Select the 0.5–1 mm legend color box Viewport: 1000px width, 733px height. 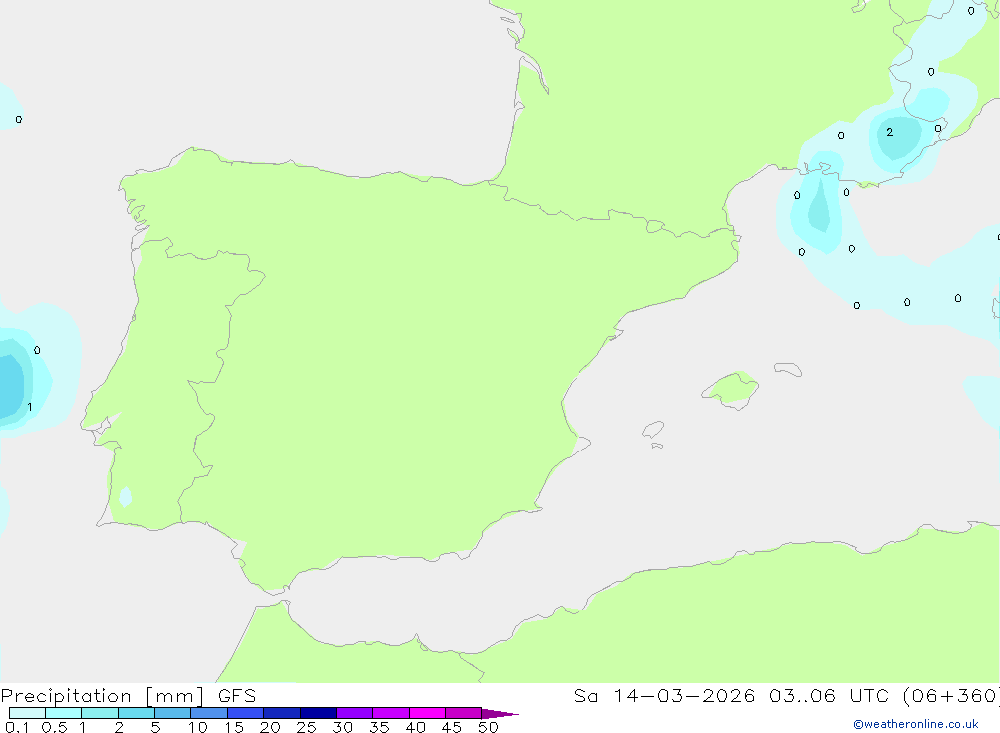point(64,713)
